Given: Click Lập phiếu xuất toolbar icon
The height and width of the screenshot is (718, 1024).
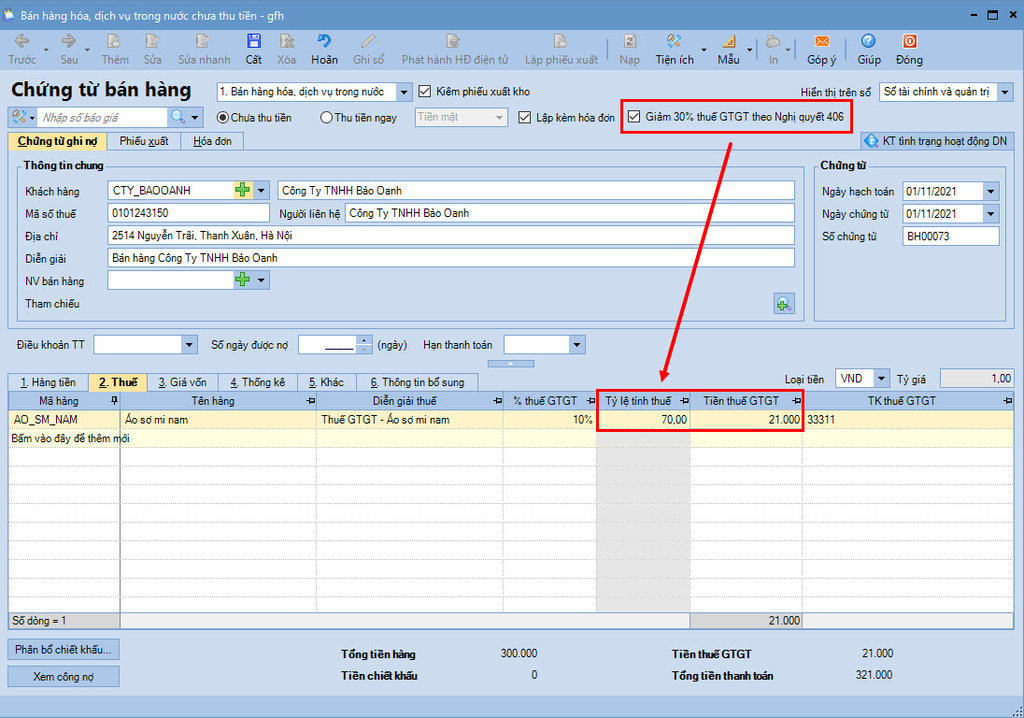Looking at the screenshot, I should click(560, 42).
